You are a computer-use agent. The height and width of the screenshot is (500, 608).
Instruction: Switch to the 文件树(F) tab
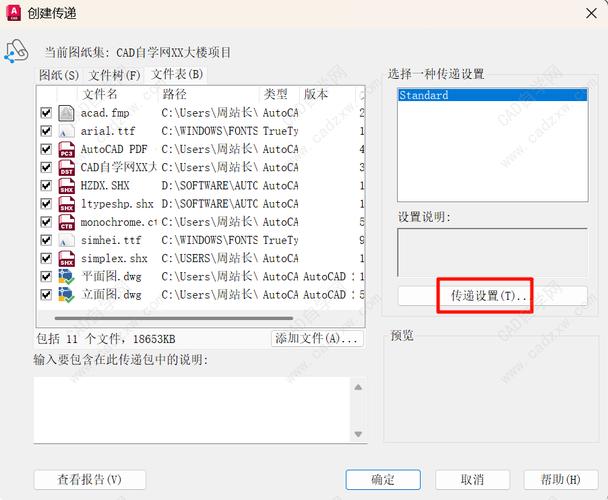114,75
